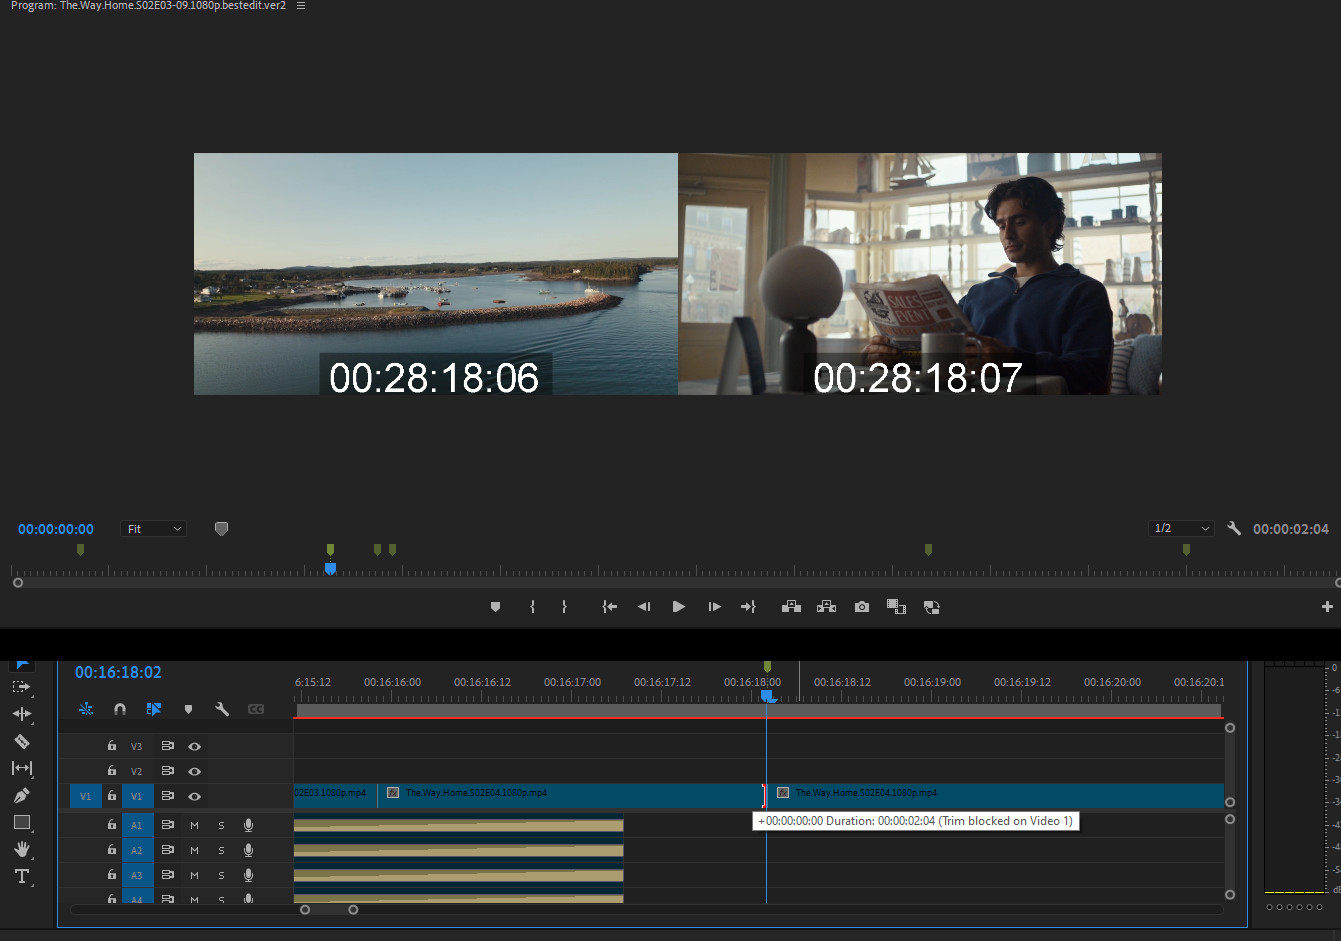Viewport: 1341px width, 941px height.
Task: Click the marker icon beside Fit dropdown
Action: click(221, 529)
